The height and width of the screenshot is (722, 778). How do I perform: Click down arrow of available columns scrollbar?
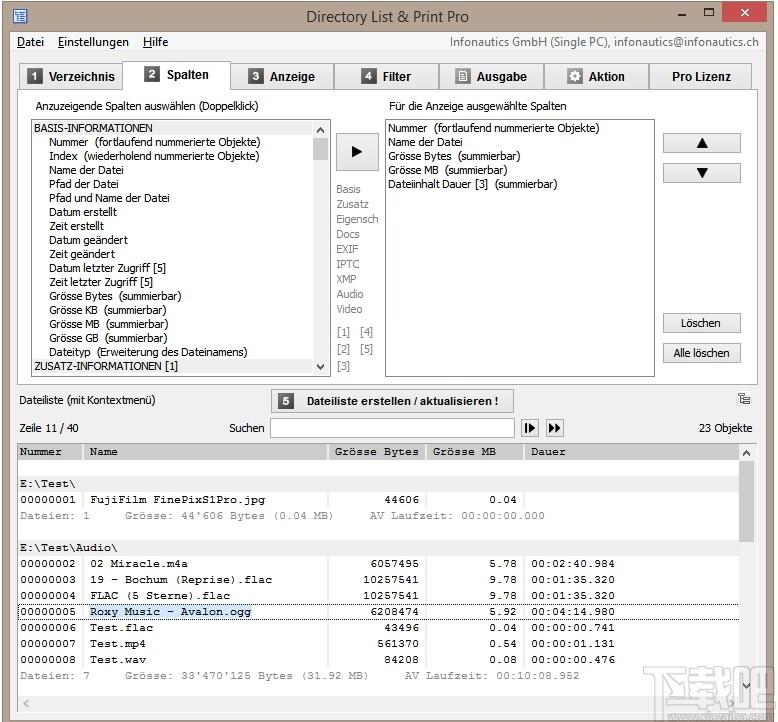point(321,367)
